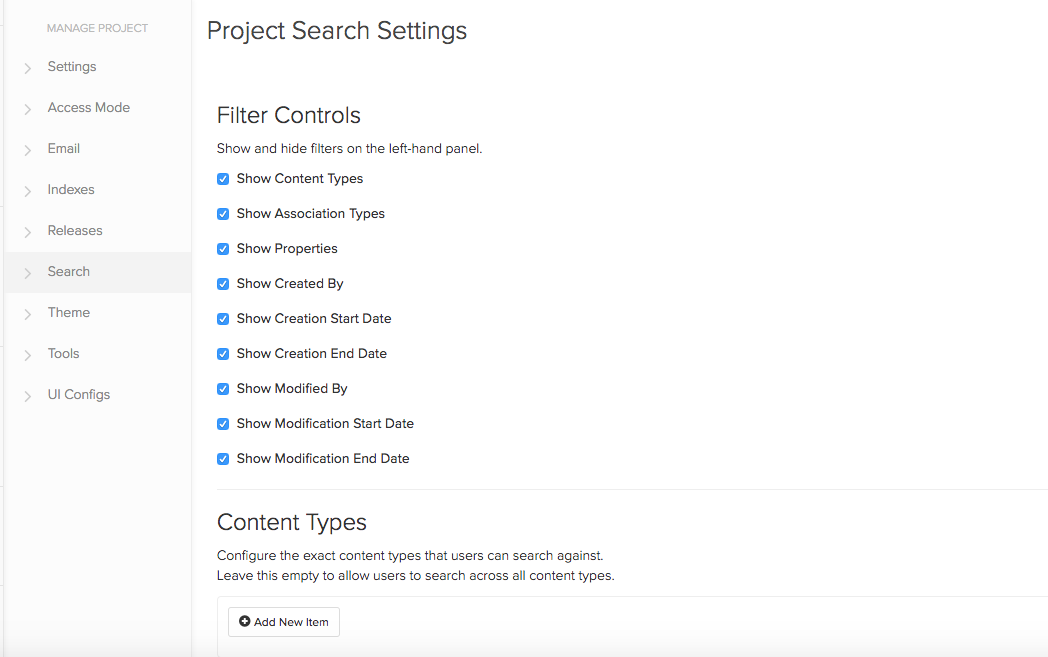Viewport: 1048px width, 657px height.
Task: Expand the Settings sidebar chevron
Action: point(27,66)
